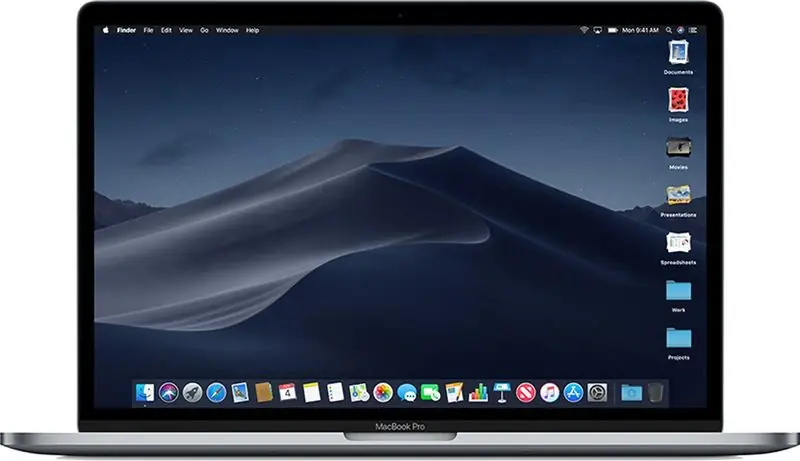Open Safari compass icon in Dock
Image resolution: width=800 pixels, height=461 pixels.
(x=216, y=393)
